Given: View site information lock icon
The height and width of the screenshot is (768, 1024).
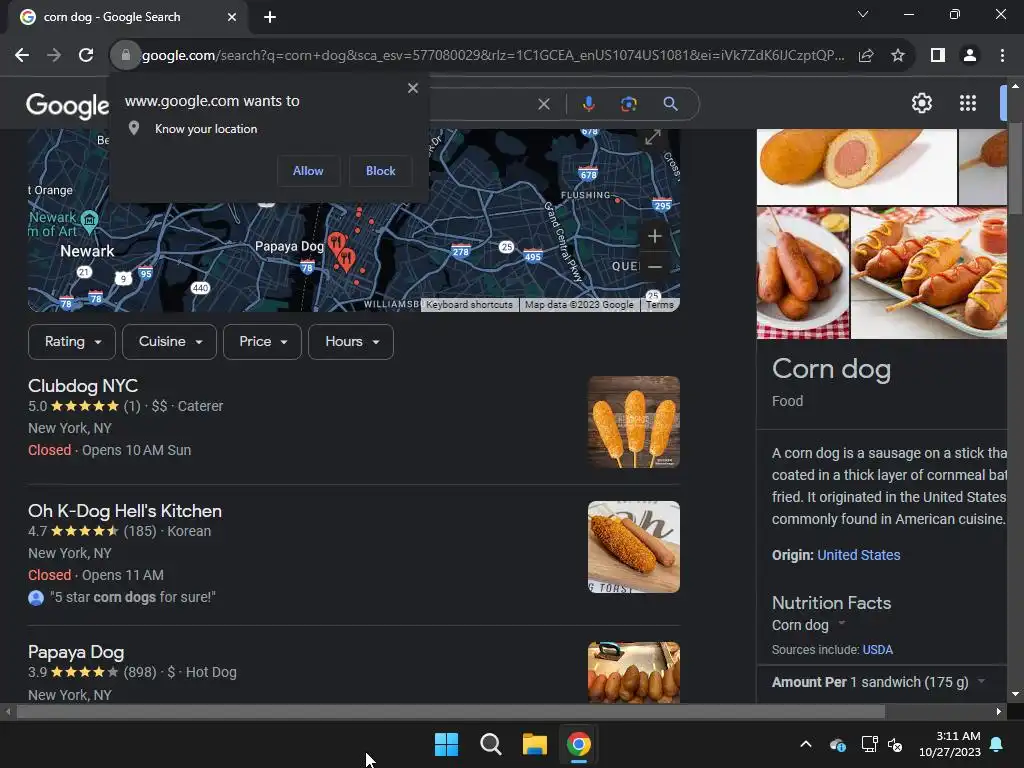Looking at the screenshot, I should click(x=125, y=56).
